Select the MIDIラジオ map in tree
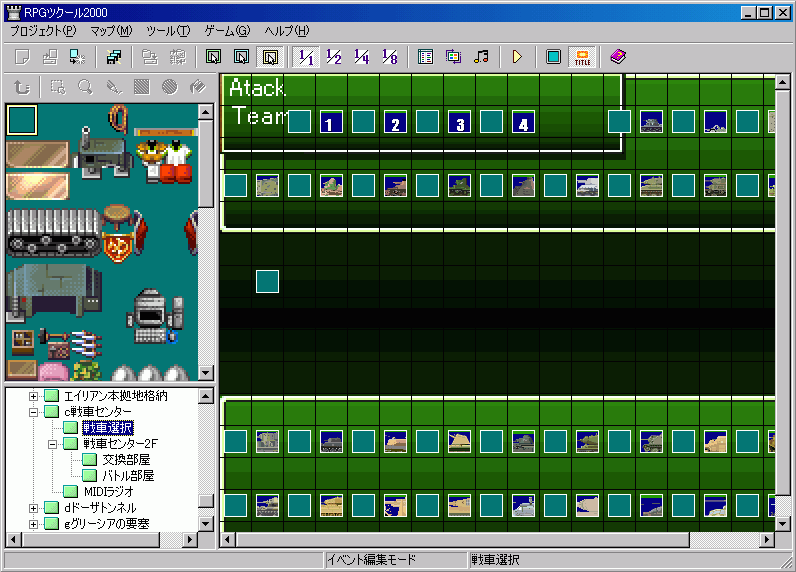Image resolution: width=796 pixels, height=572 pixels. click(109, 492)
